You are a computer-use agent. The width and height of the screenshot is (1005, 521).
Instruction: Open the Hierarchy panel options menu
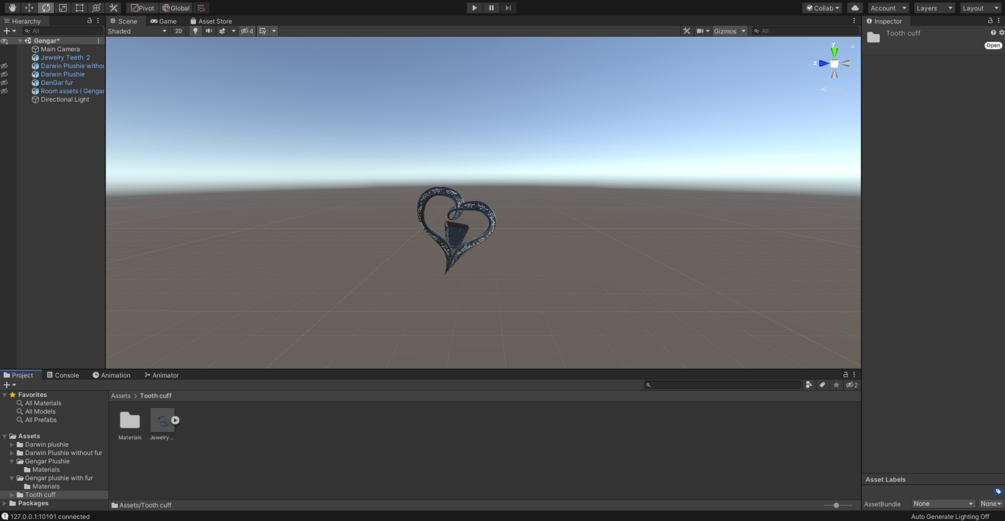(98, 21)
